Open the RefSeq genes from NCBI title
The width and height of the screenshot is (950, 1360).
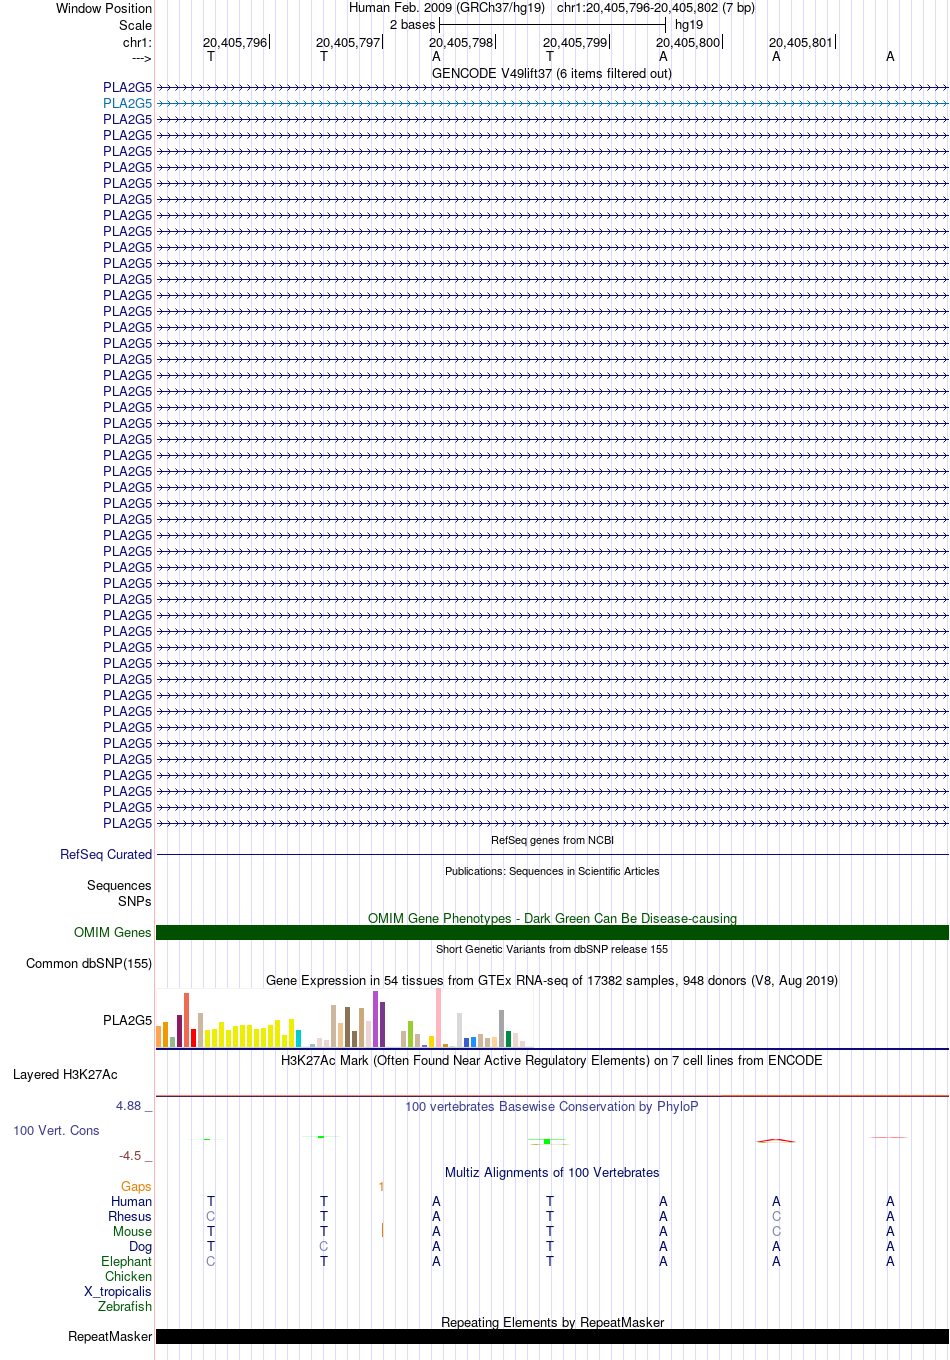click(552, 841)
